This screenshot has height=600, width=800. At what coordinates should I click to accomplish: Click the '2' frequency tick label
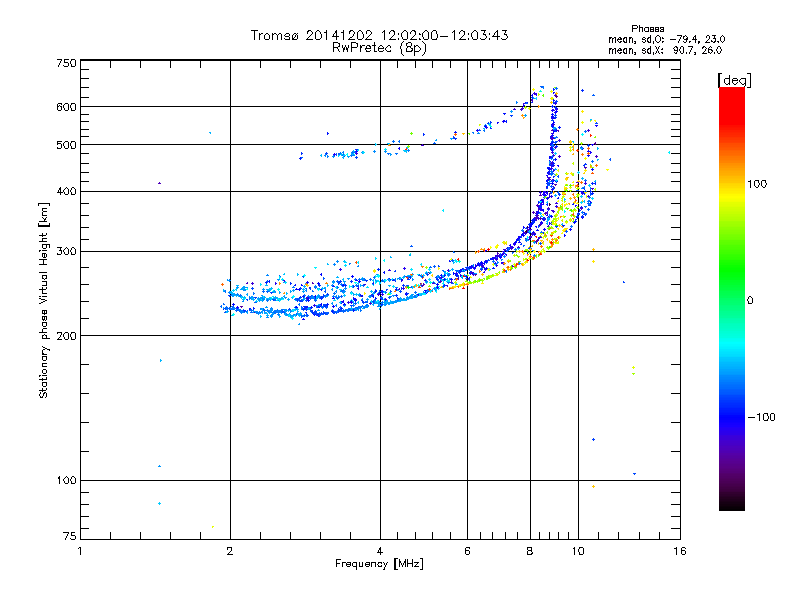point(230,551)
